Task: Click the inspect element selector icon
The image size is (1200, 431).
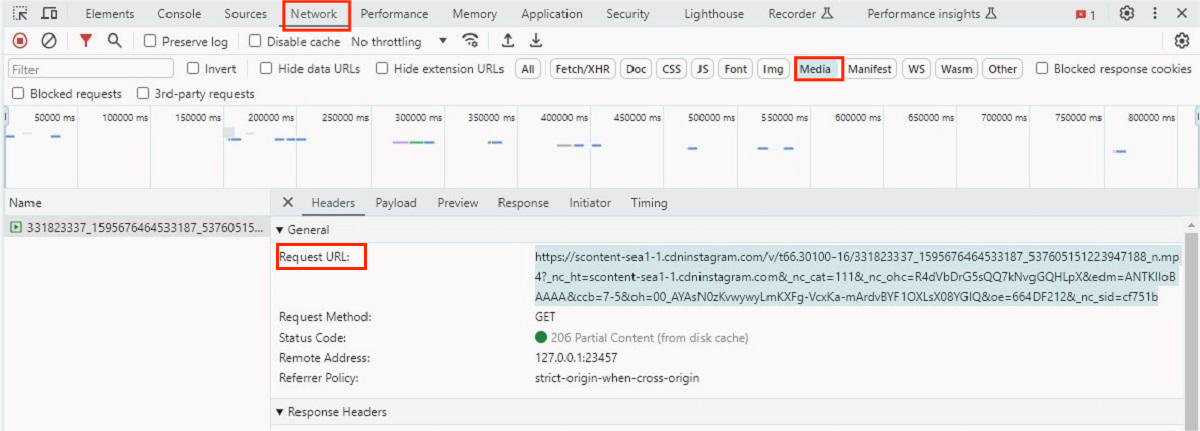Action: pyautogui.click(x=21, y=14)
